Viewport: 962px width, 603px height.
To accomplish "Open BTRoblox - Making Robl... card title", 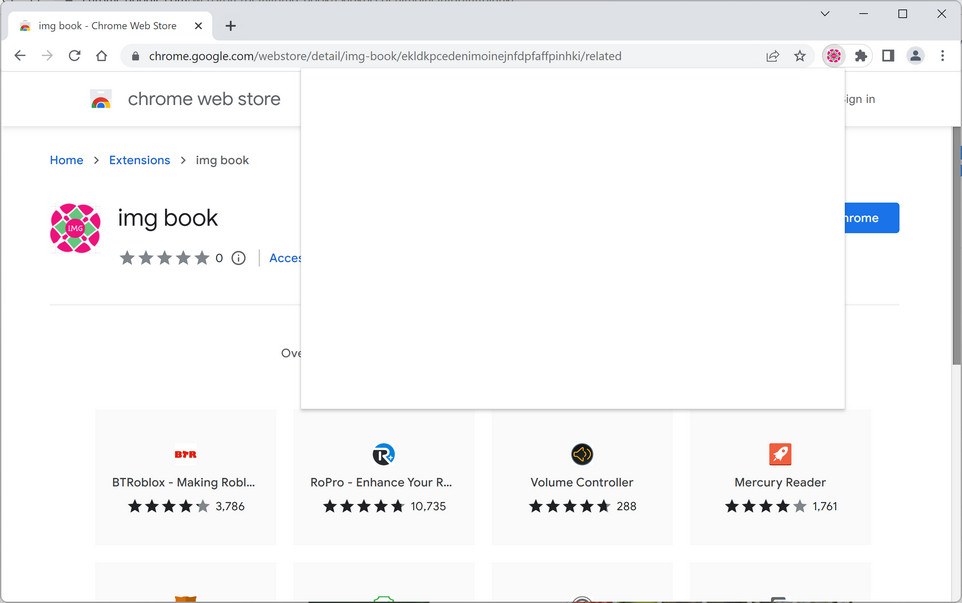I will point(183,483).
